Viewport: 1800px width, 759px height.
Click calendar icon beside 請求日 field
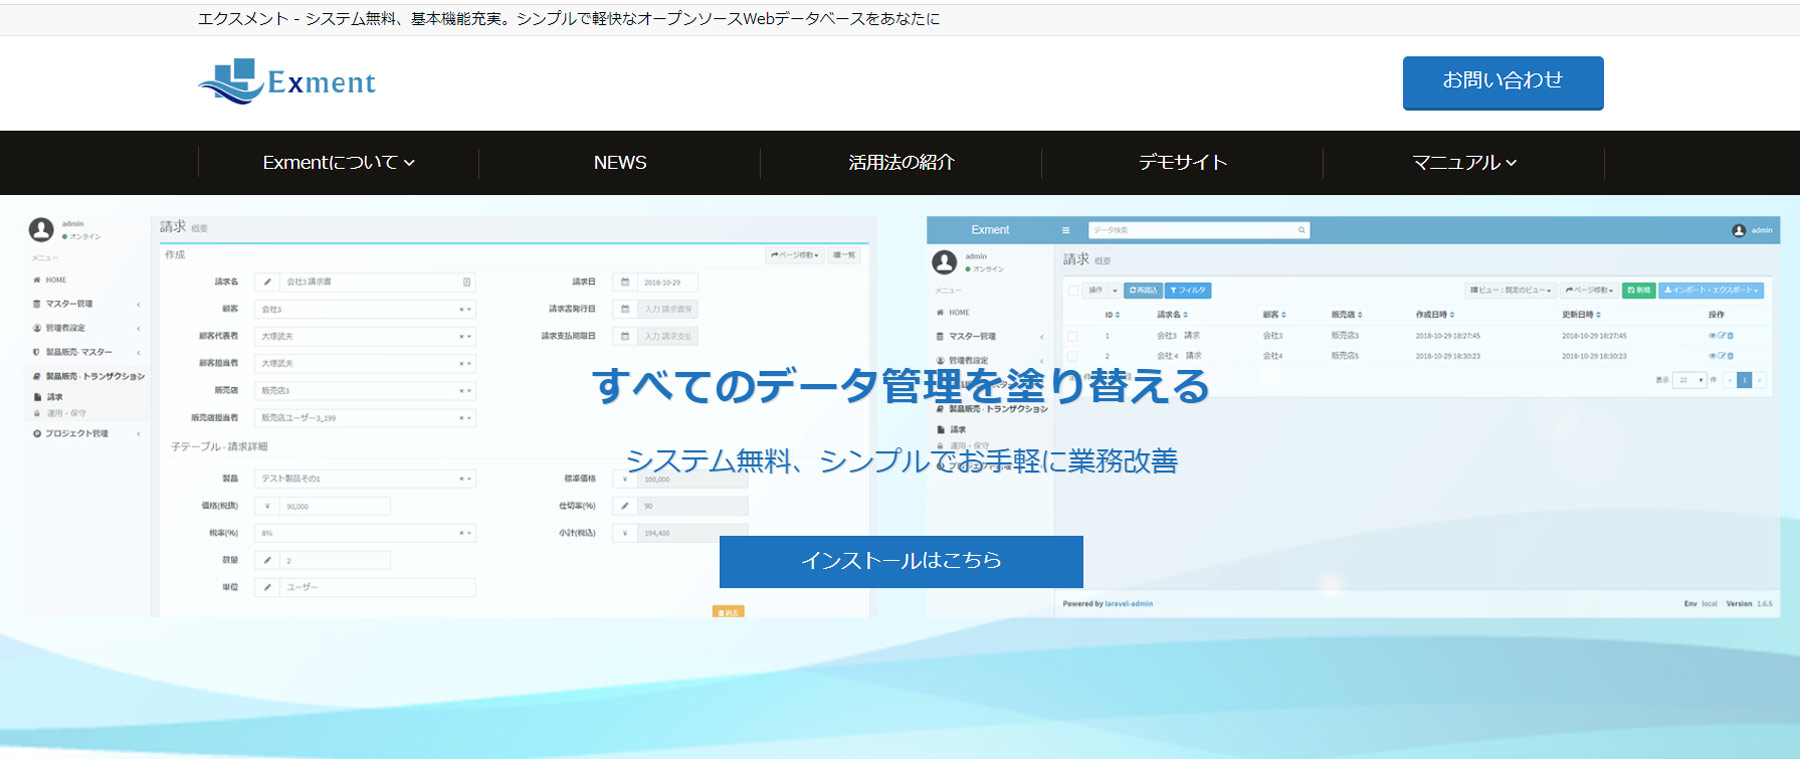[625, 282]
